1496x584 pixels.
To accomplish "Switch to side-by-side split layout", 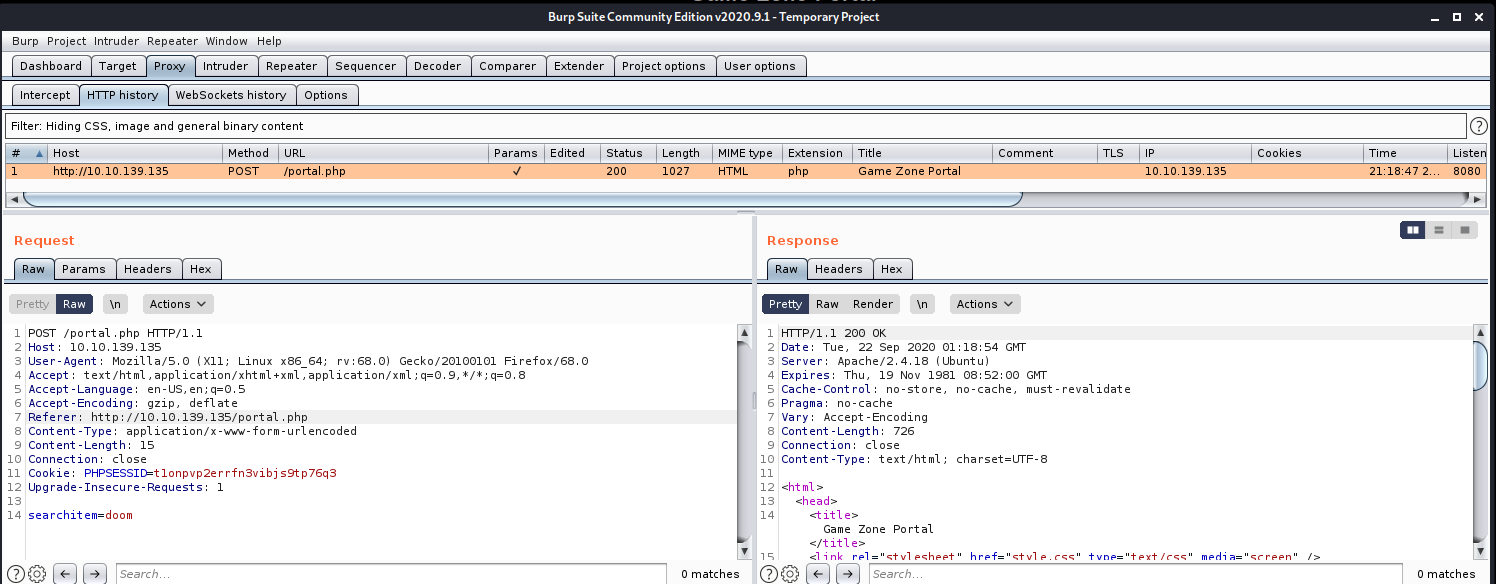I will tap(1413, 230).
